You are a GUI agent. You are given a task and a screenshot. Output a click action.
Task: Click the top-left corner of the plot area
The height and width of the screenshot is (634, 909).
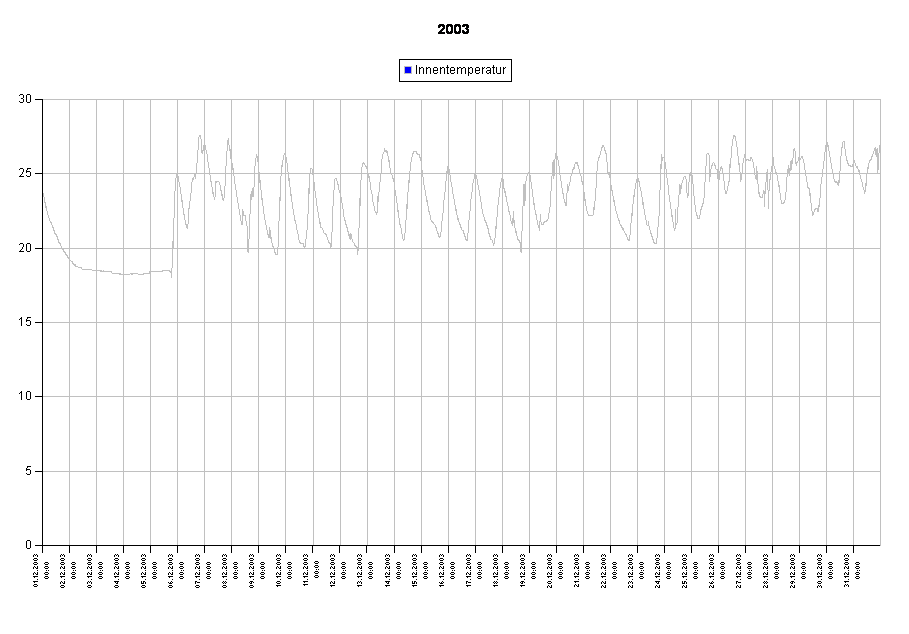point(43,99)
